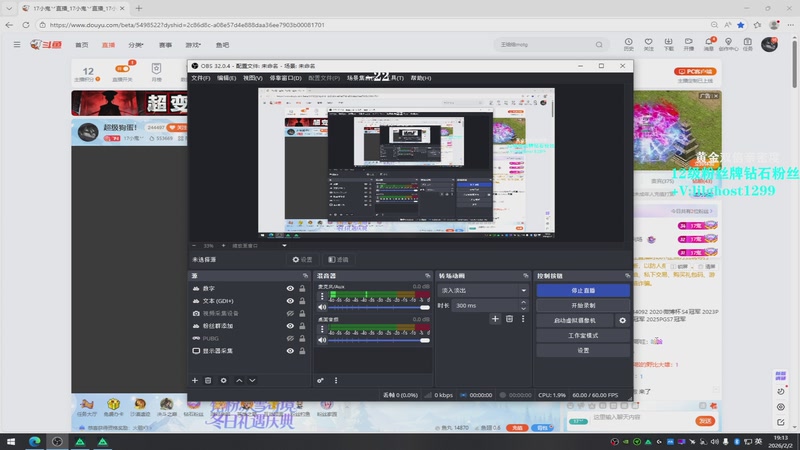Hide the 数字 source eye toggle
The width and height of the screenshot is (800, 450).
(x=290, y=288)
